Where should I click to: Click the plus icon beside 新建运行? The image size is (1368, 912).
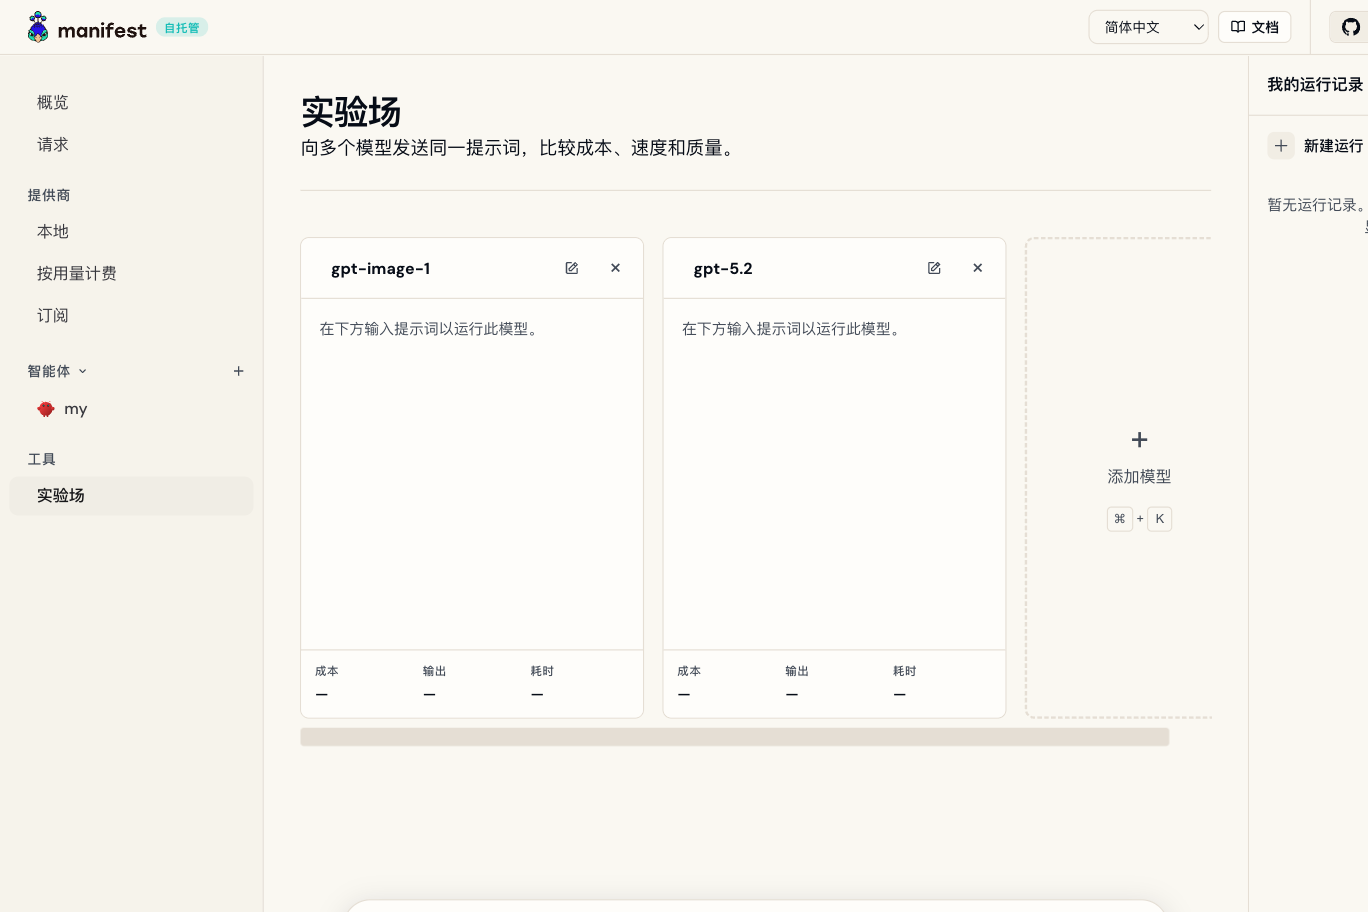click(1281, 146)
